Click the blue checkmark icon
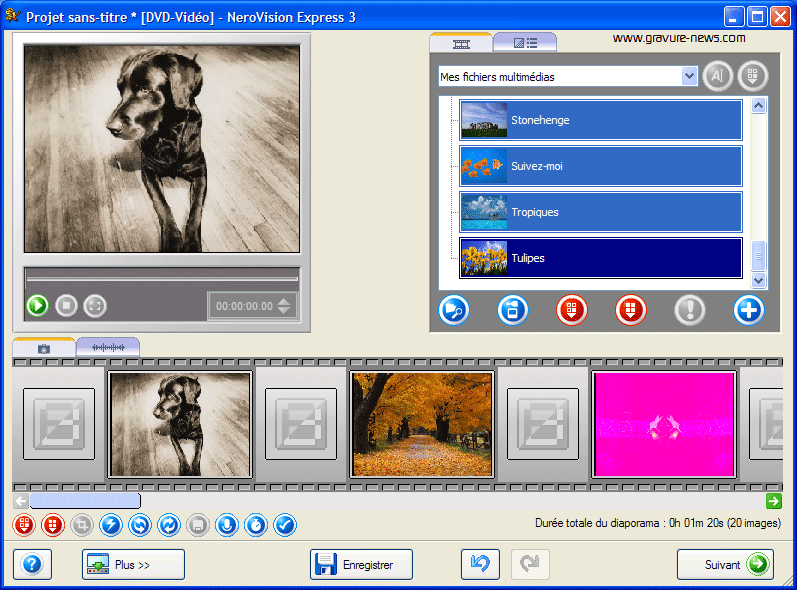This screenshot has height=590, width=797. tap(285, 525)
